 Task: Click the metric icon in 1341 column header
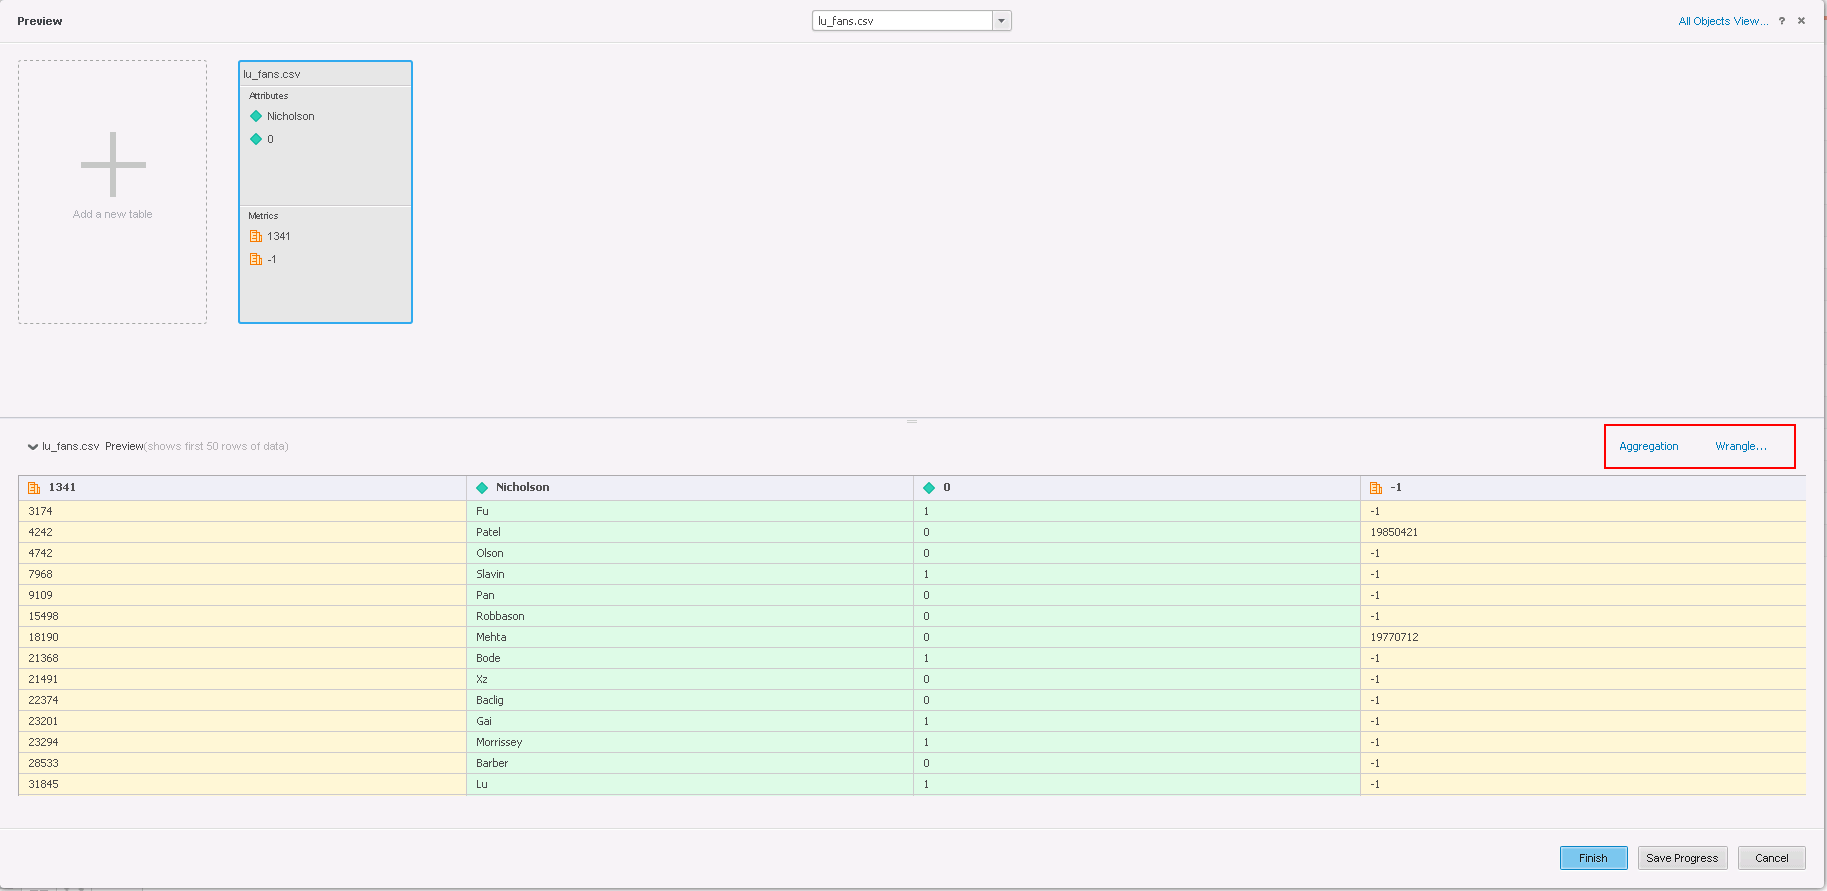pos(34,488)
